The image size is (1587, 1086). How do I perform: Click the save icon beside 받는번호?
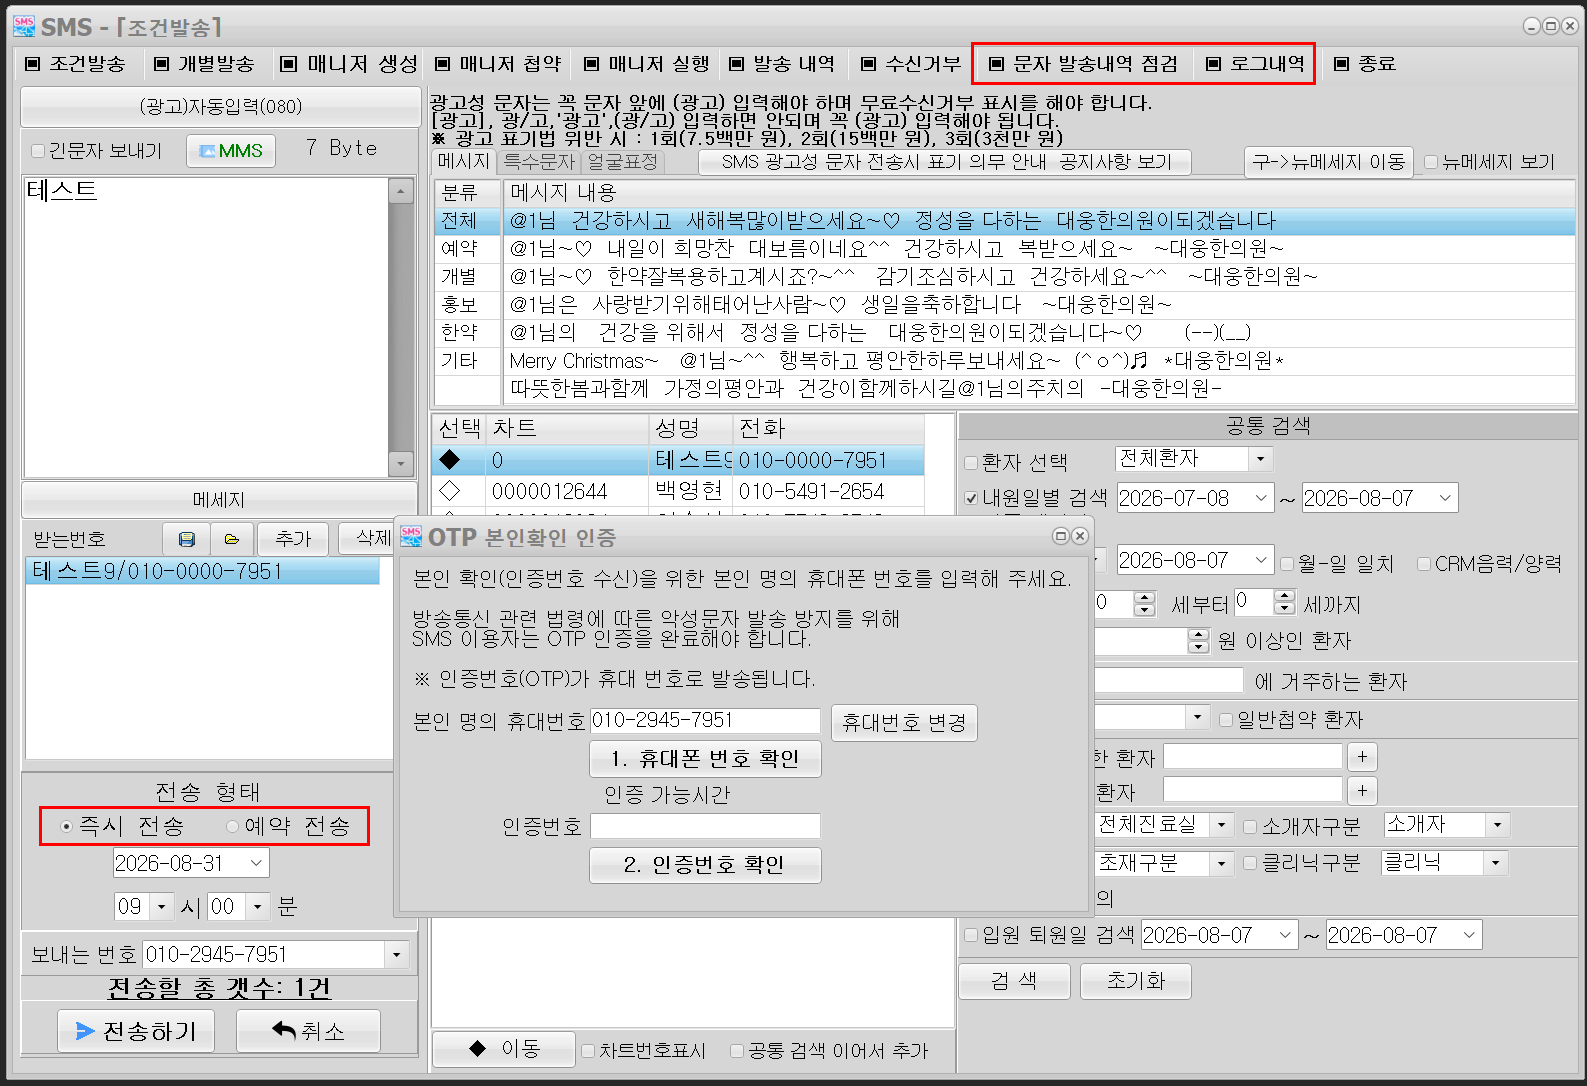coord(186,539)
